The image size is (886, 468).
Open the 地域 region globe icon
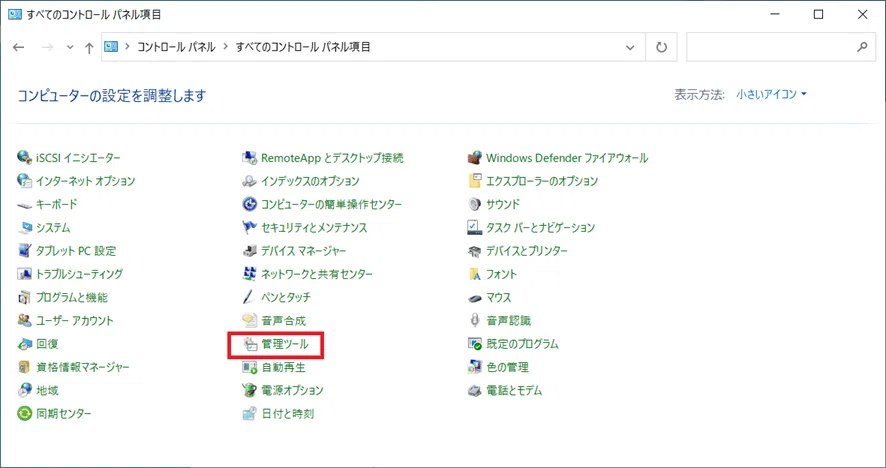pyautogui.click(x=24, y=391)
